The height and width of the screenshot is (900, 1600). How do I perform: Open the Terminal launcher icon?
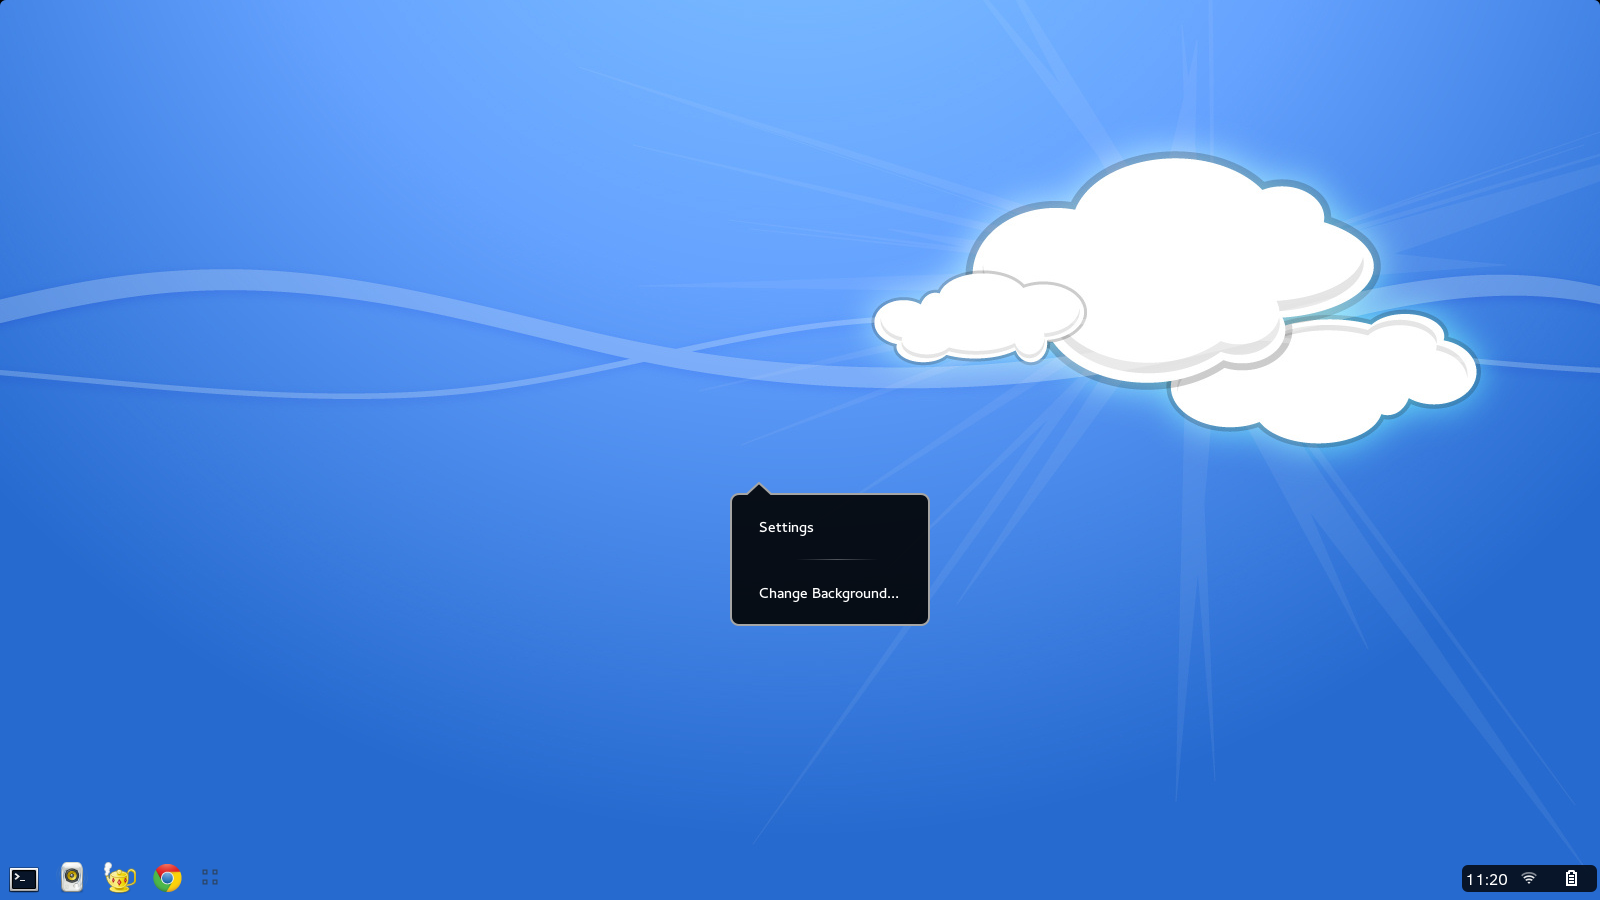coord(24,879)
